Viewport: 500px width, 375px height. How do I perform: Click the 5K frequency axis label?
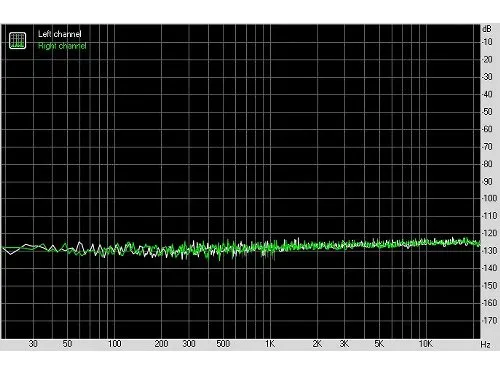point(379,344)
